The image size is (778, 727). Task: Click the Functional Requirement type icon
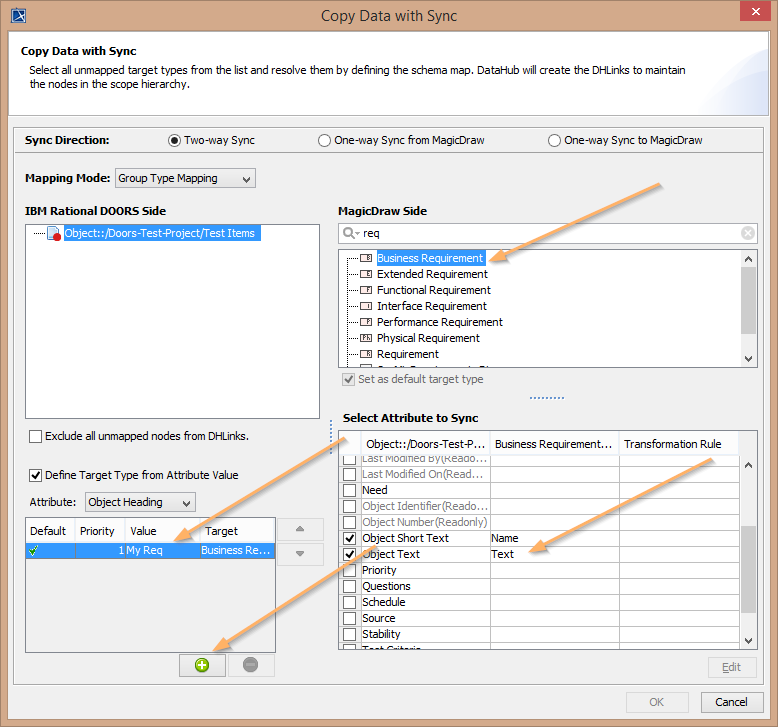tap(366, 290)
